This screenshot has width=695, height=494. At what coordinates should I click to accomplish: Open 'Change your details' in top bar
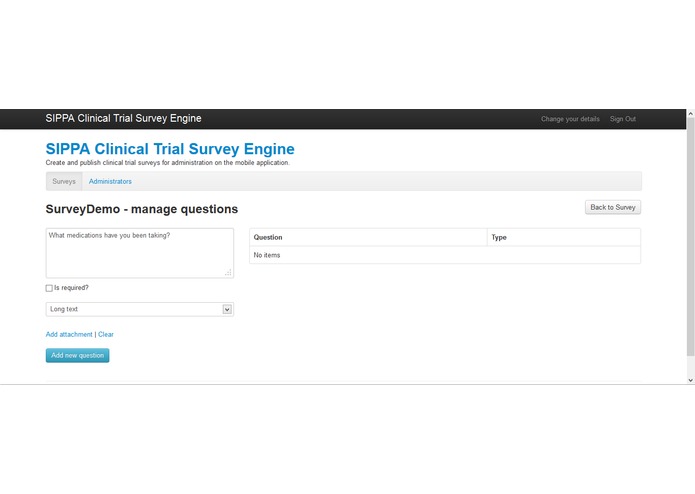click(x=570, y=119)
